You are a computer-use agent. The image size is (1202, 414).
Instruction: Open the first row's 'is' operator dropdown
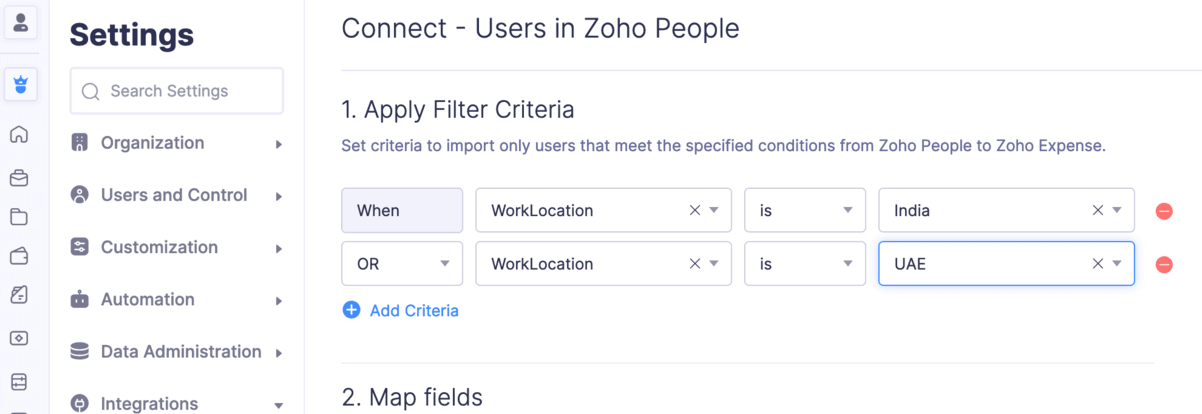[x=804, y=210]
